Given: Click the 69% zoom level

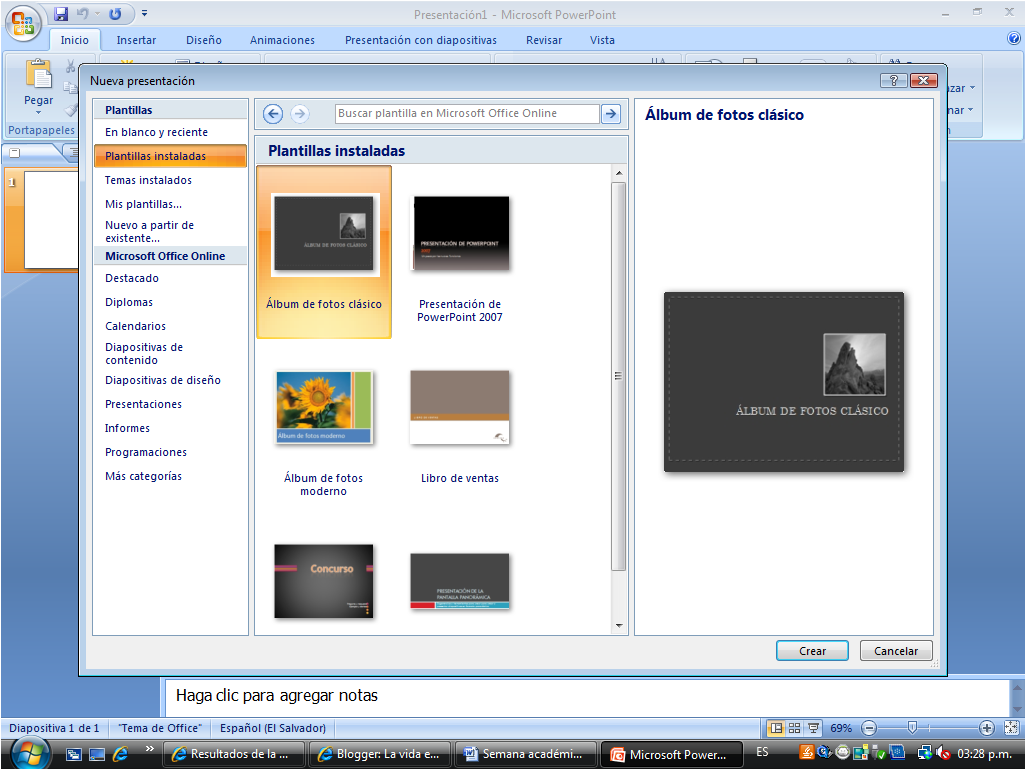Looking at the screenshot, I should (x=841, y=728).
